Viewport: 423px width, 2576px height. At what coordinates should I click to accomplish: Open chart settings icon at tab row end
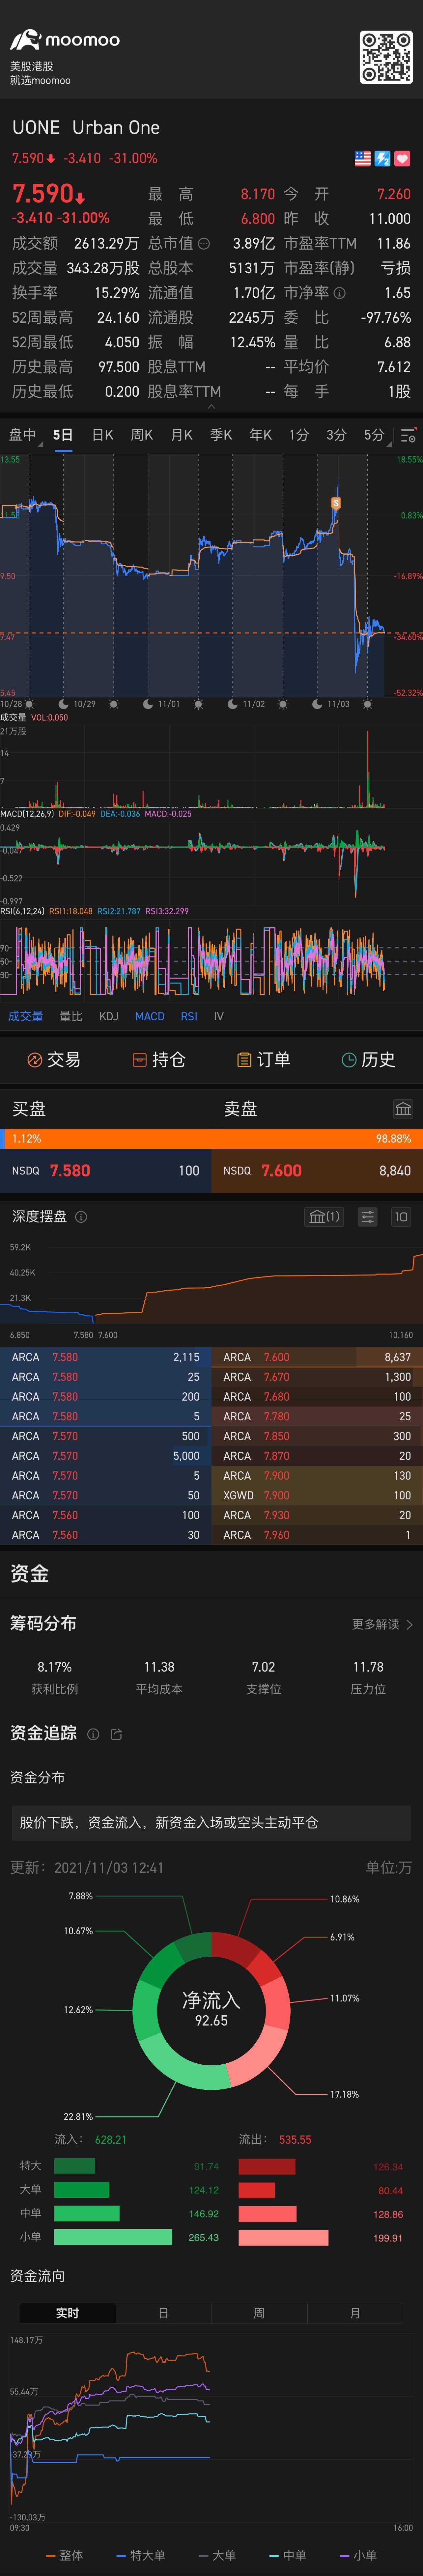click(x=408, y=436)
